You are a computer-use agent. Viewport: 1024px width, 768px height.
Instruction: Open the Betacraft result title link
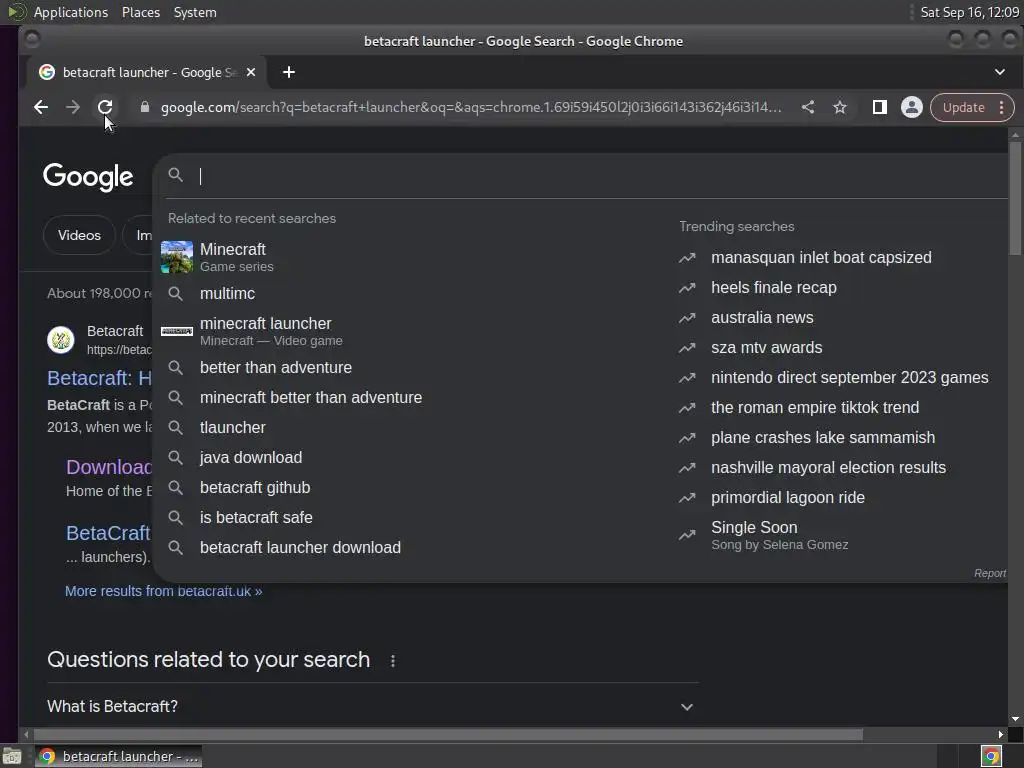pyautogui.click(x=99, y=378)
